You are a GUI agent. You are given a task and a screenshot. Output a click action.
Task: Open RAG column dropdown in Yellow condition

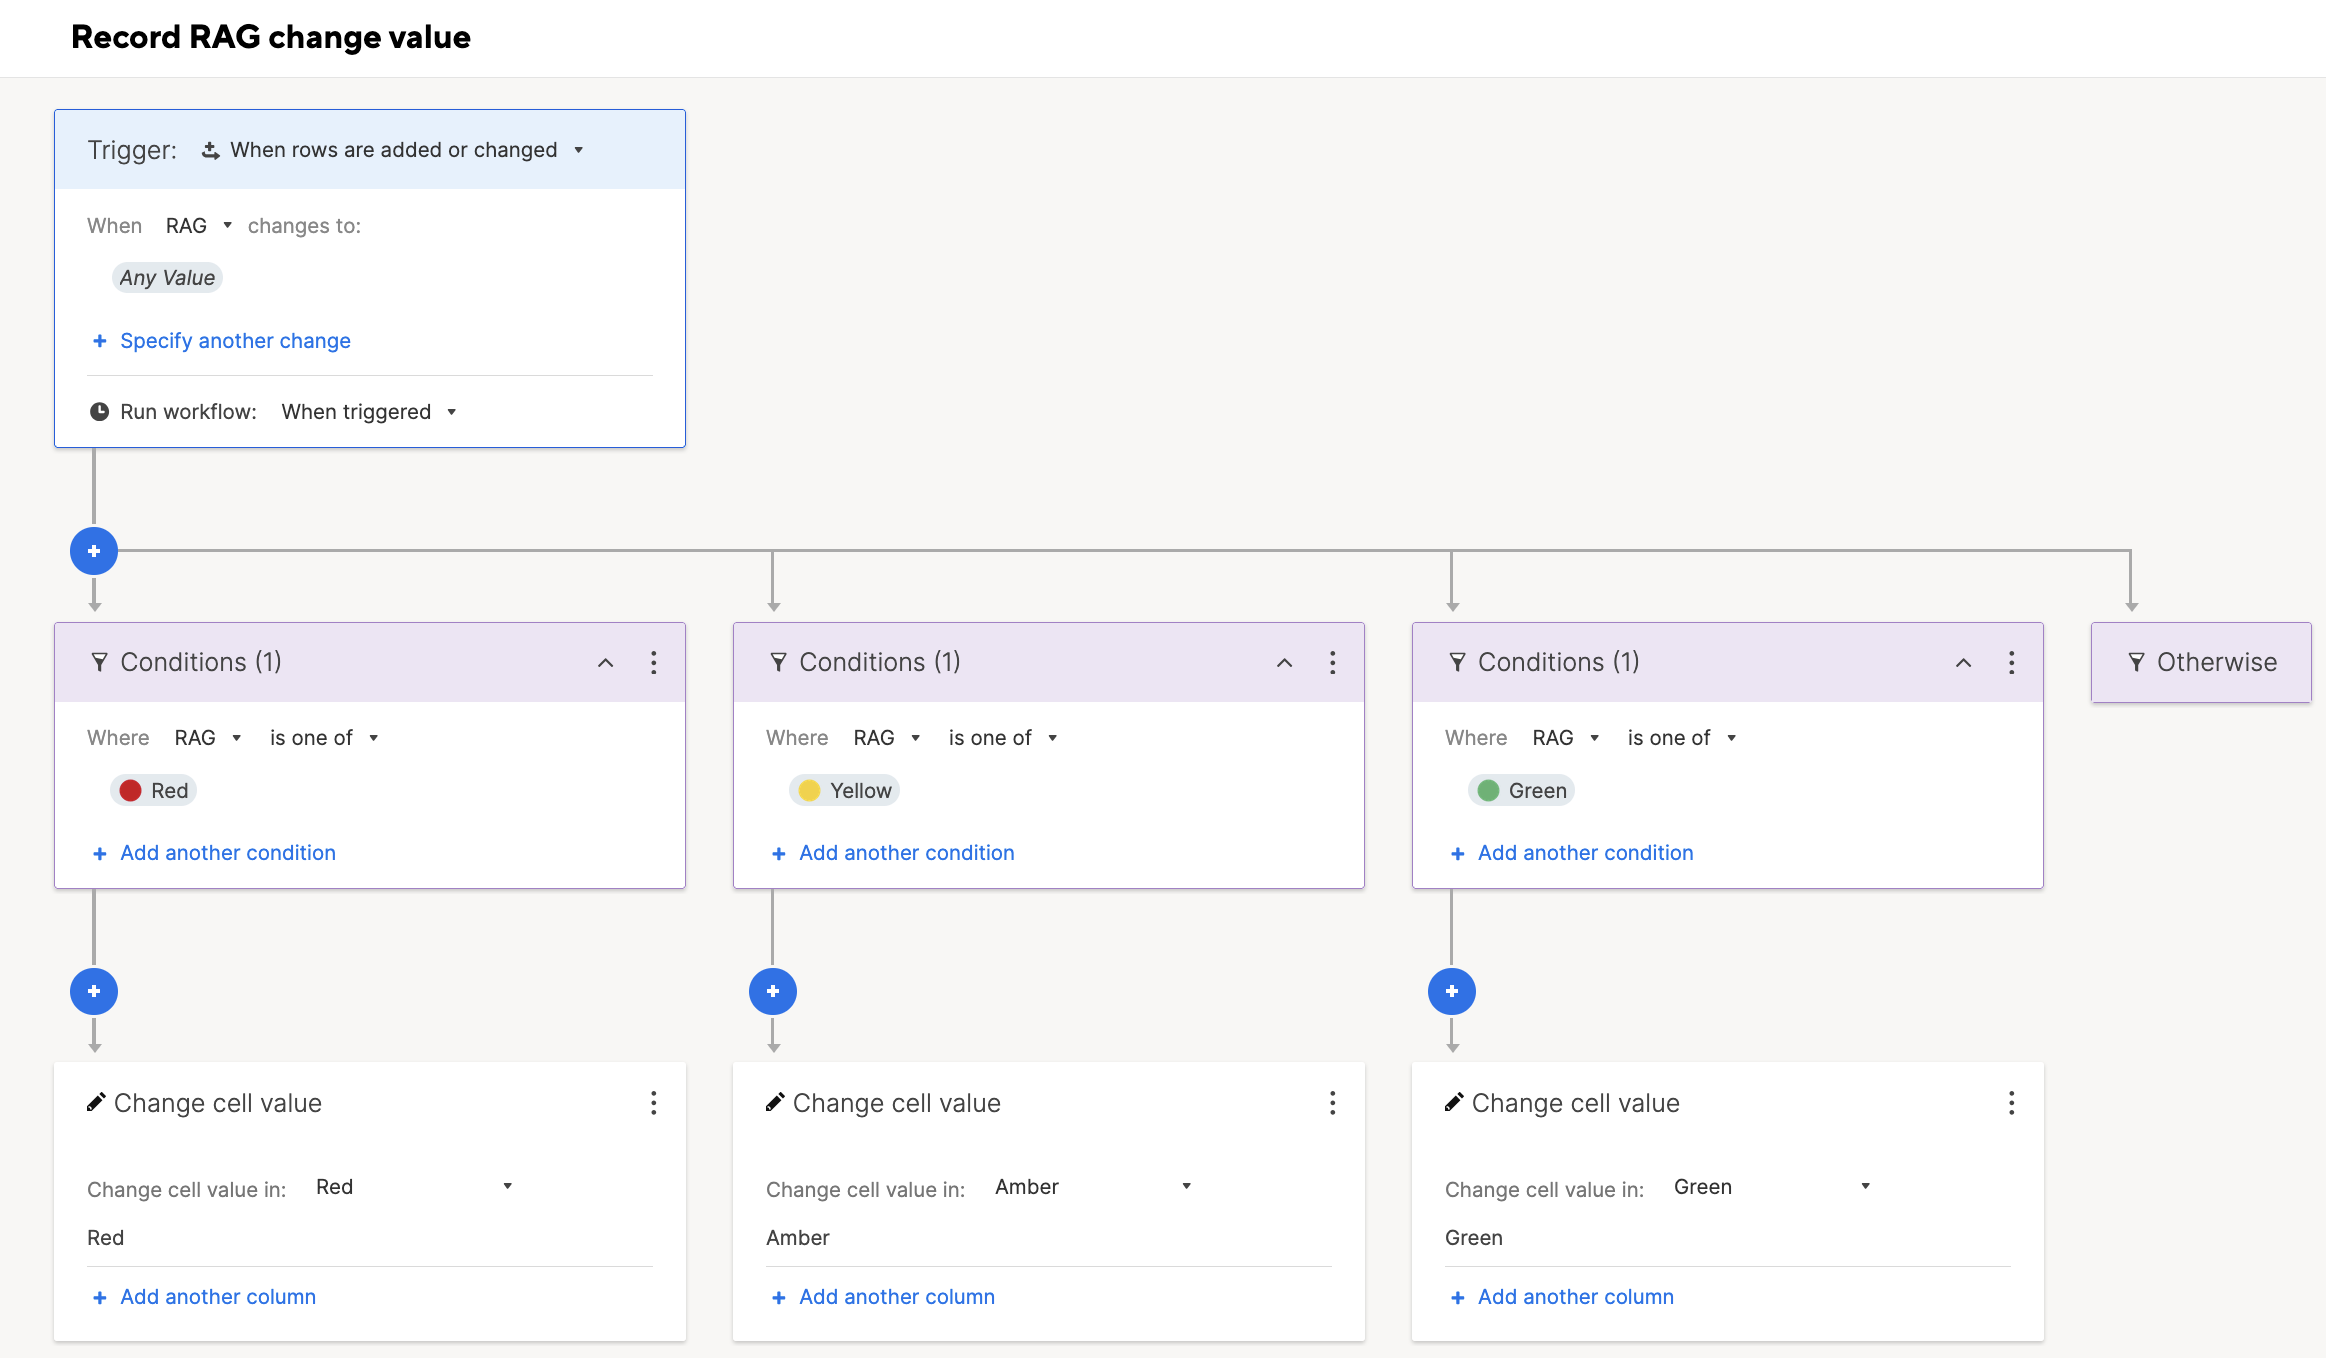coord(887,738)
